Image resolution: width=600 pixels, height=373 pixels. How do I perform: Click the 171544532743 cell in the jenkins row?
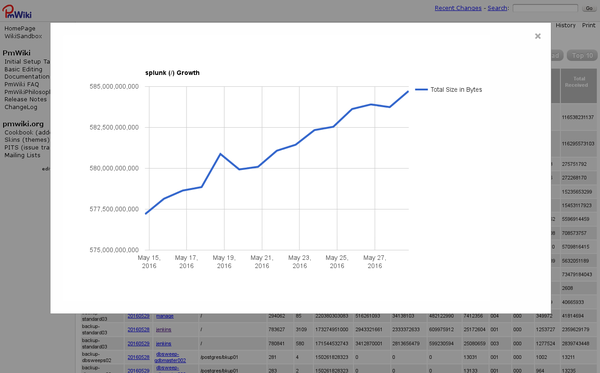pyautogui.click(x=332, y=344)
